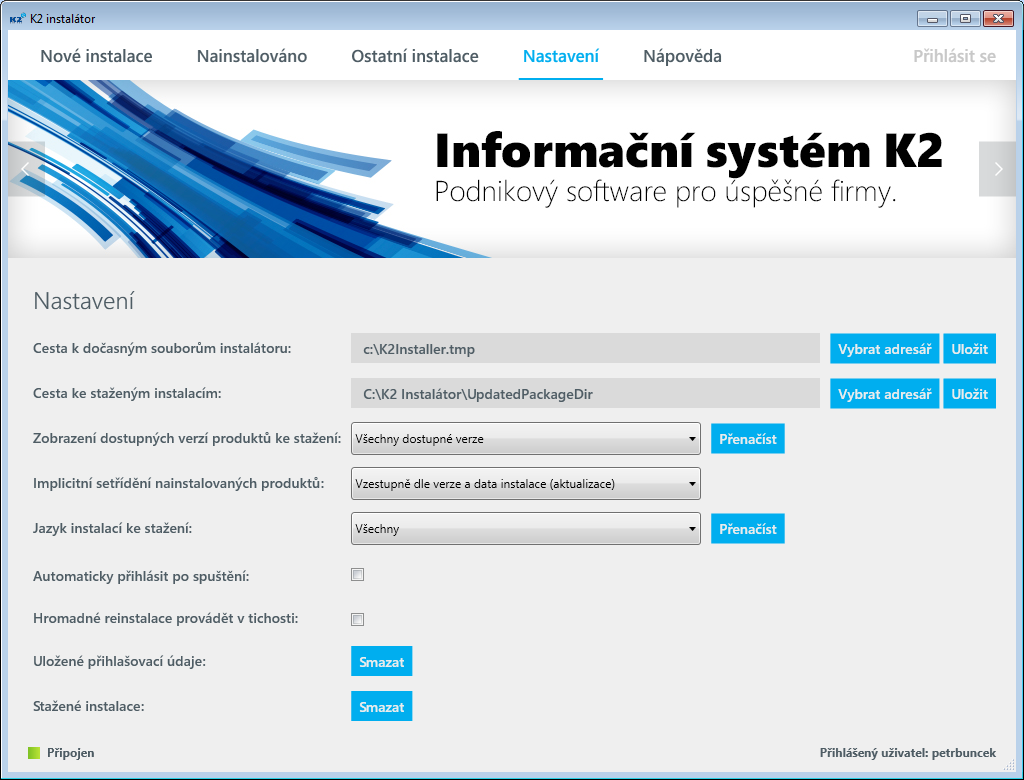Choose directory for temporary installer files

click(884, 349)
